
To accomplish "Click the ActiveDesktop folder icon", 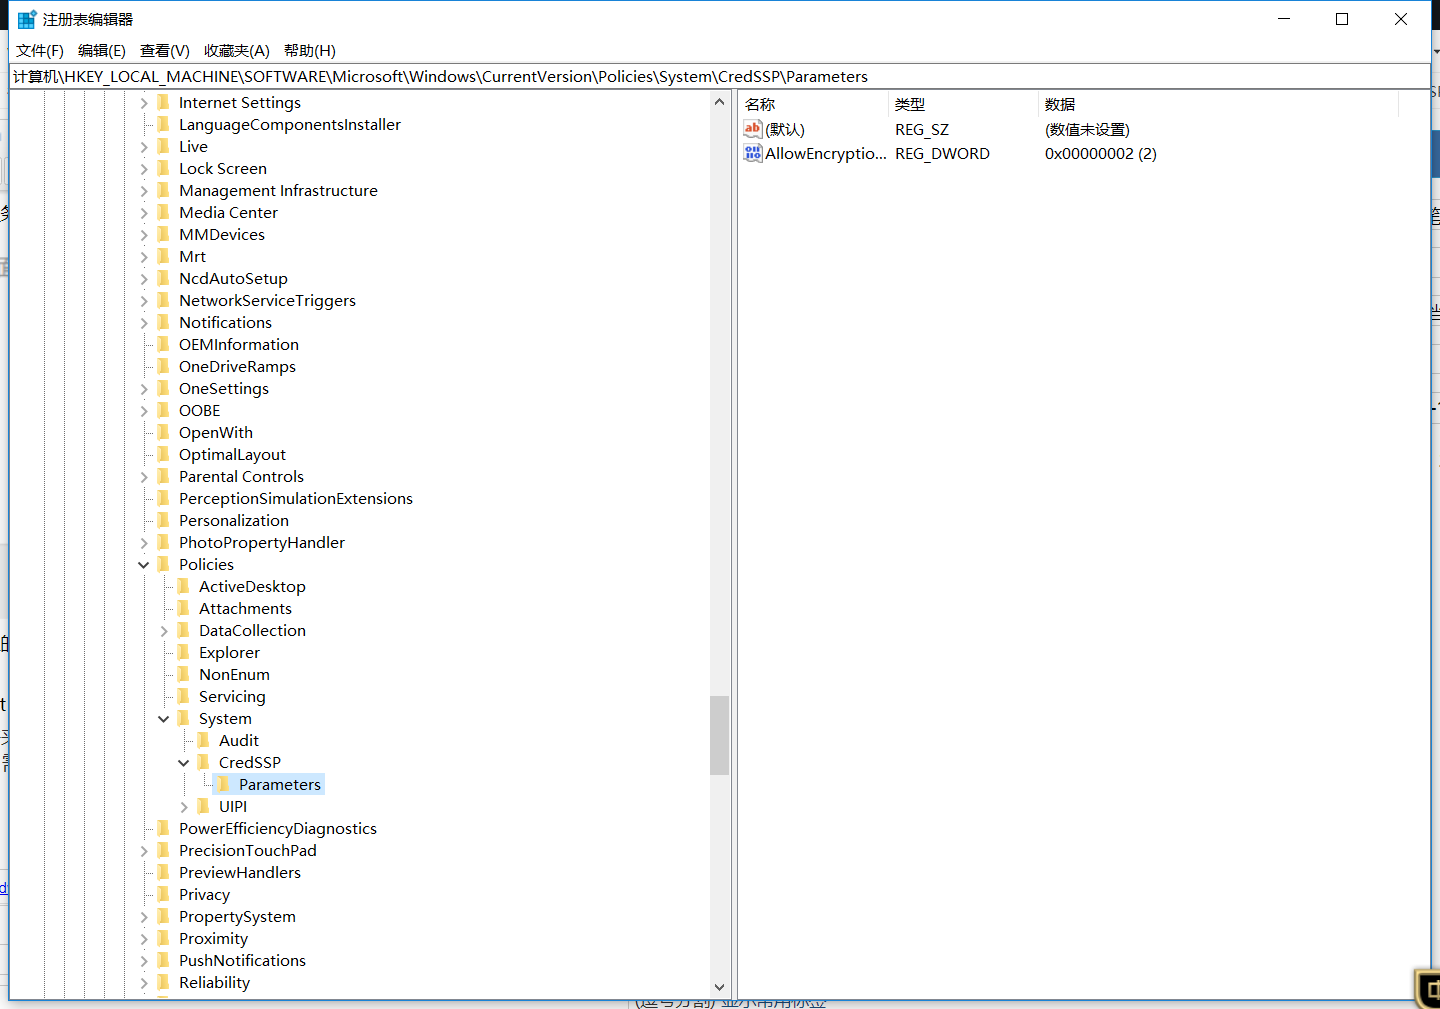I will point(184,586).
